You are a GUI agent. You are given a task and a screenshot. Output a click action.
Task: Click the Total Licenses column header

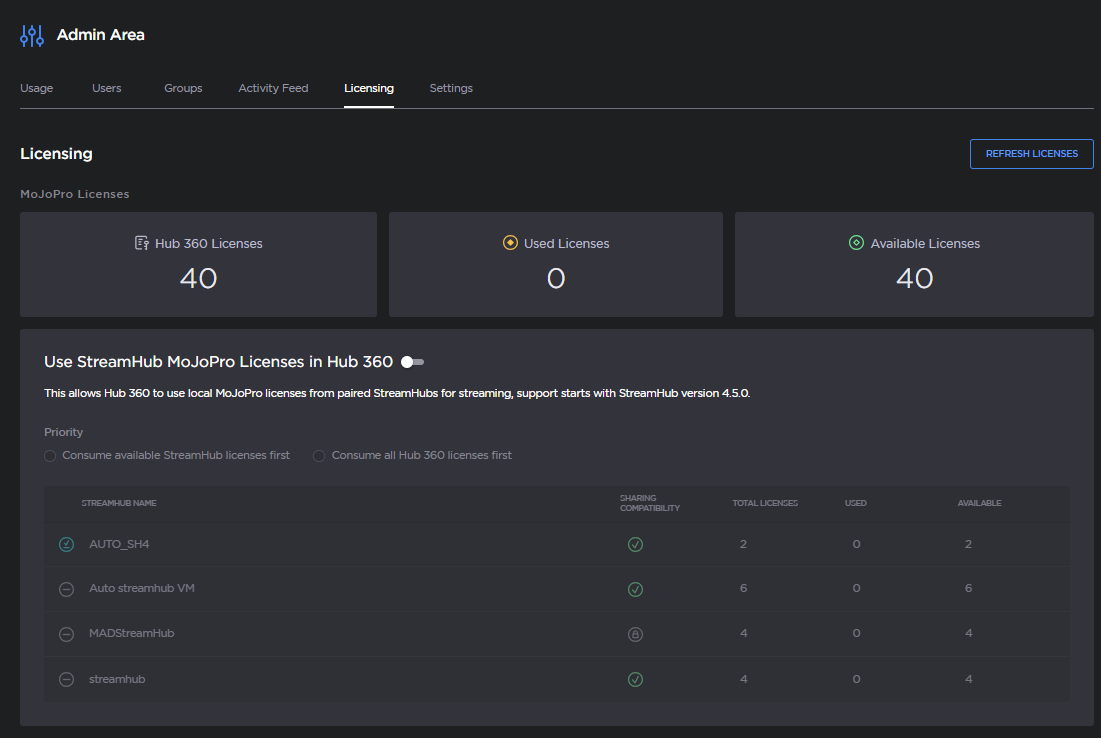(x=765, y=503)
